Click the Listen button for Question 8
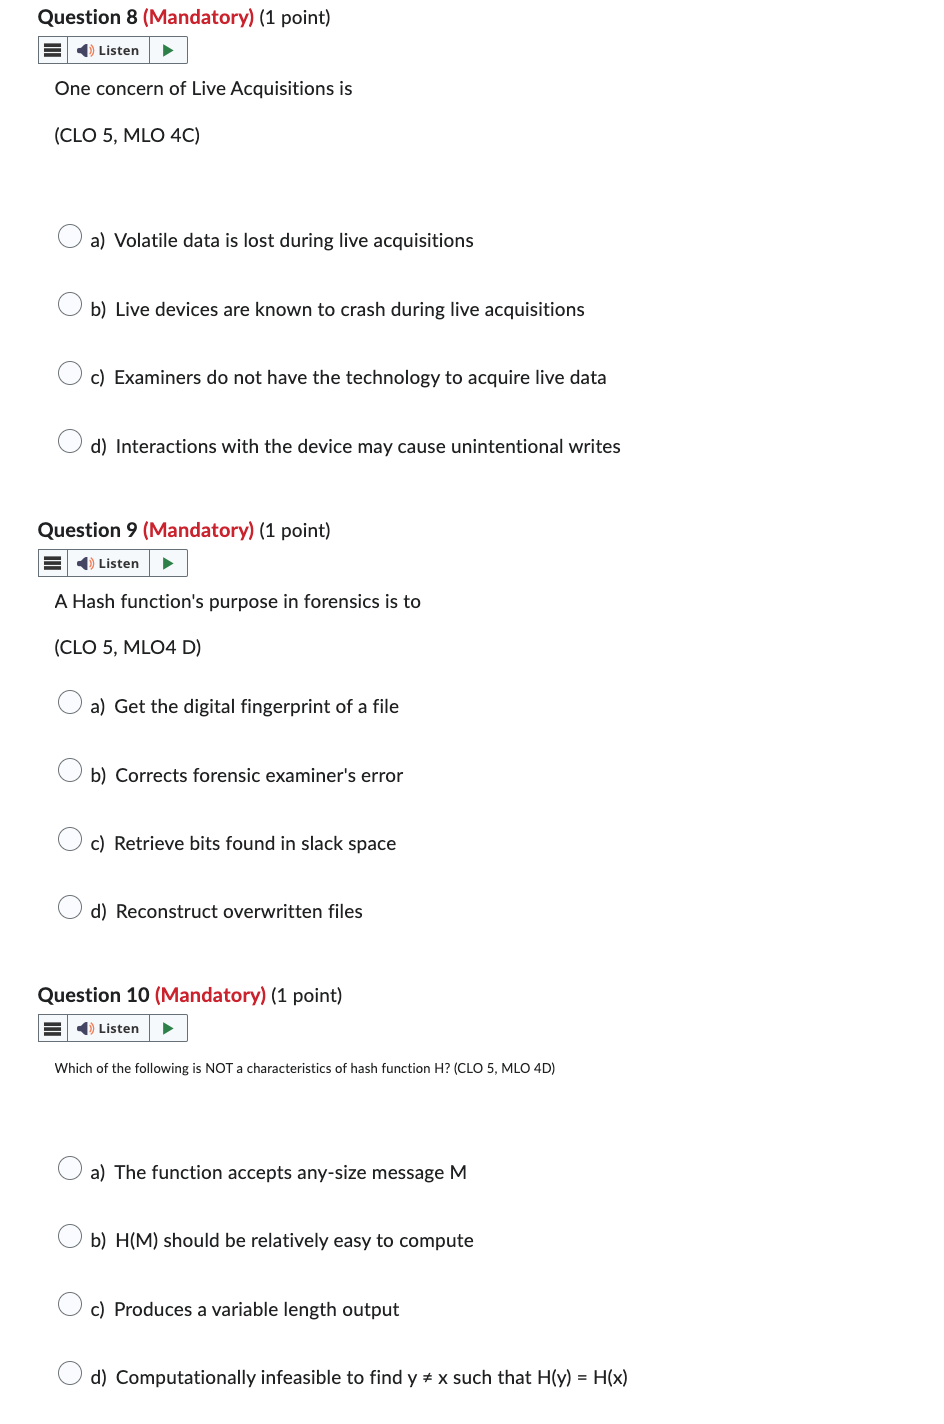Screen dimensions: 944x1424 pos(110,49)
